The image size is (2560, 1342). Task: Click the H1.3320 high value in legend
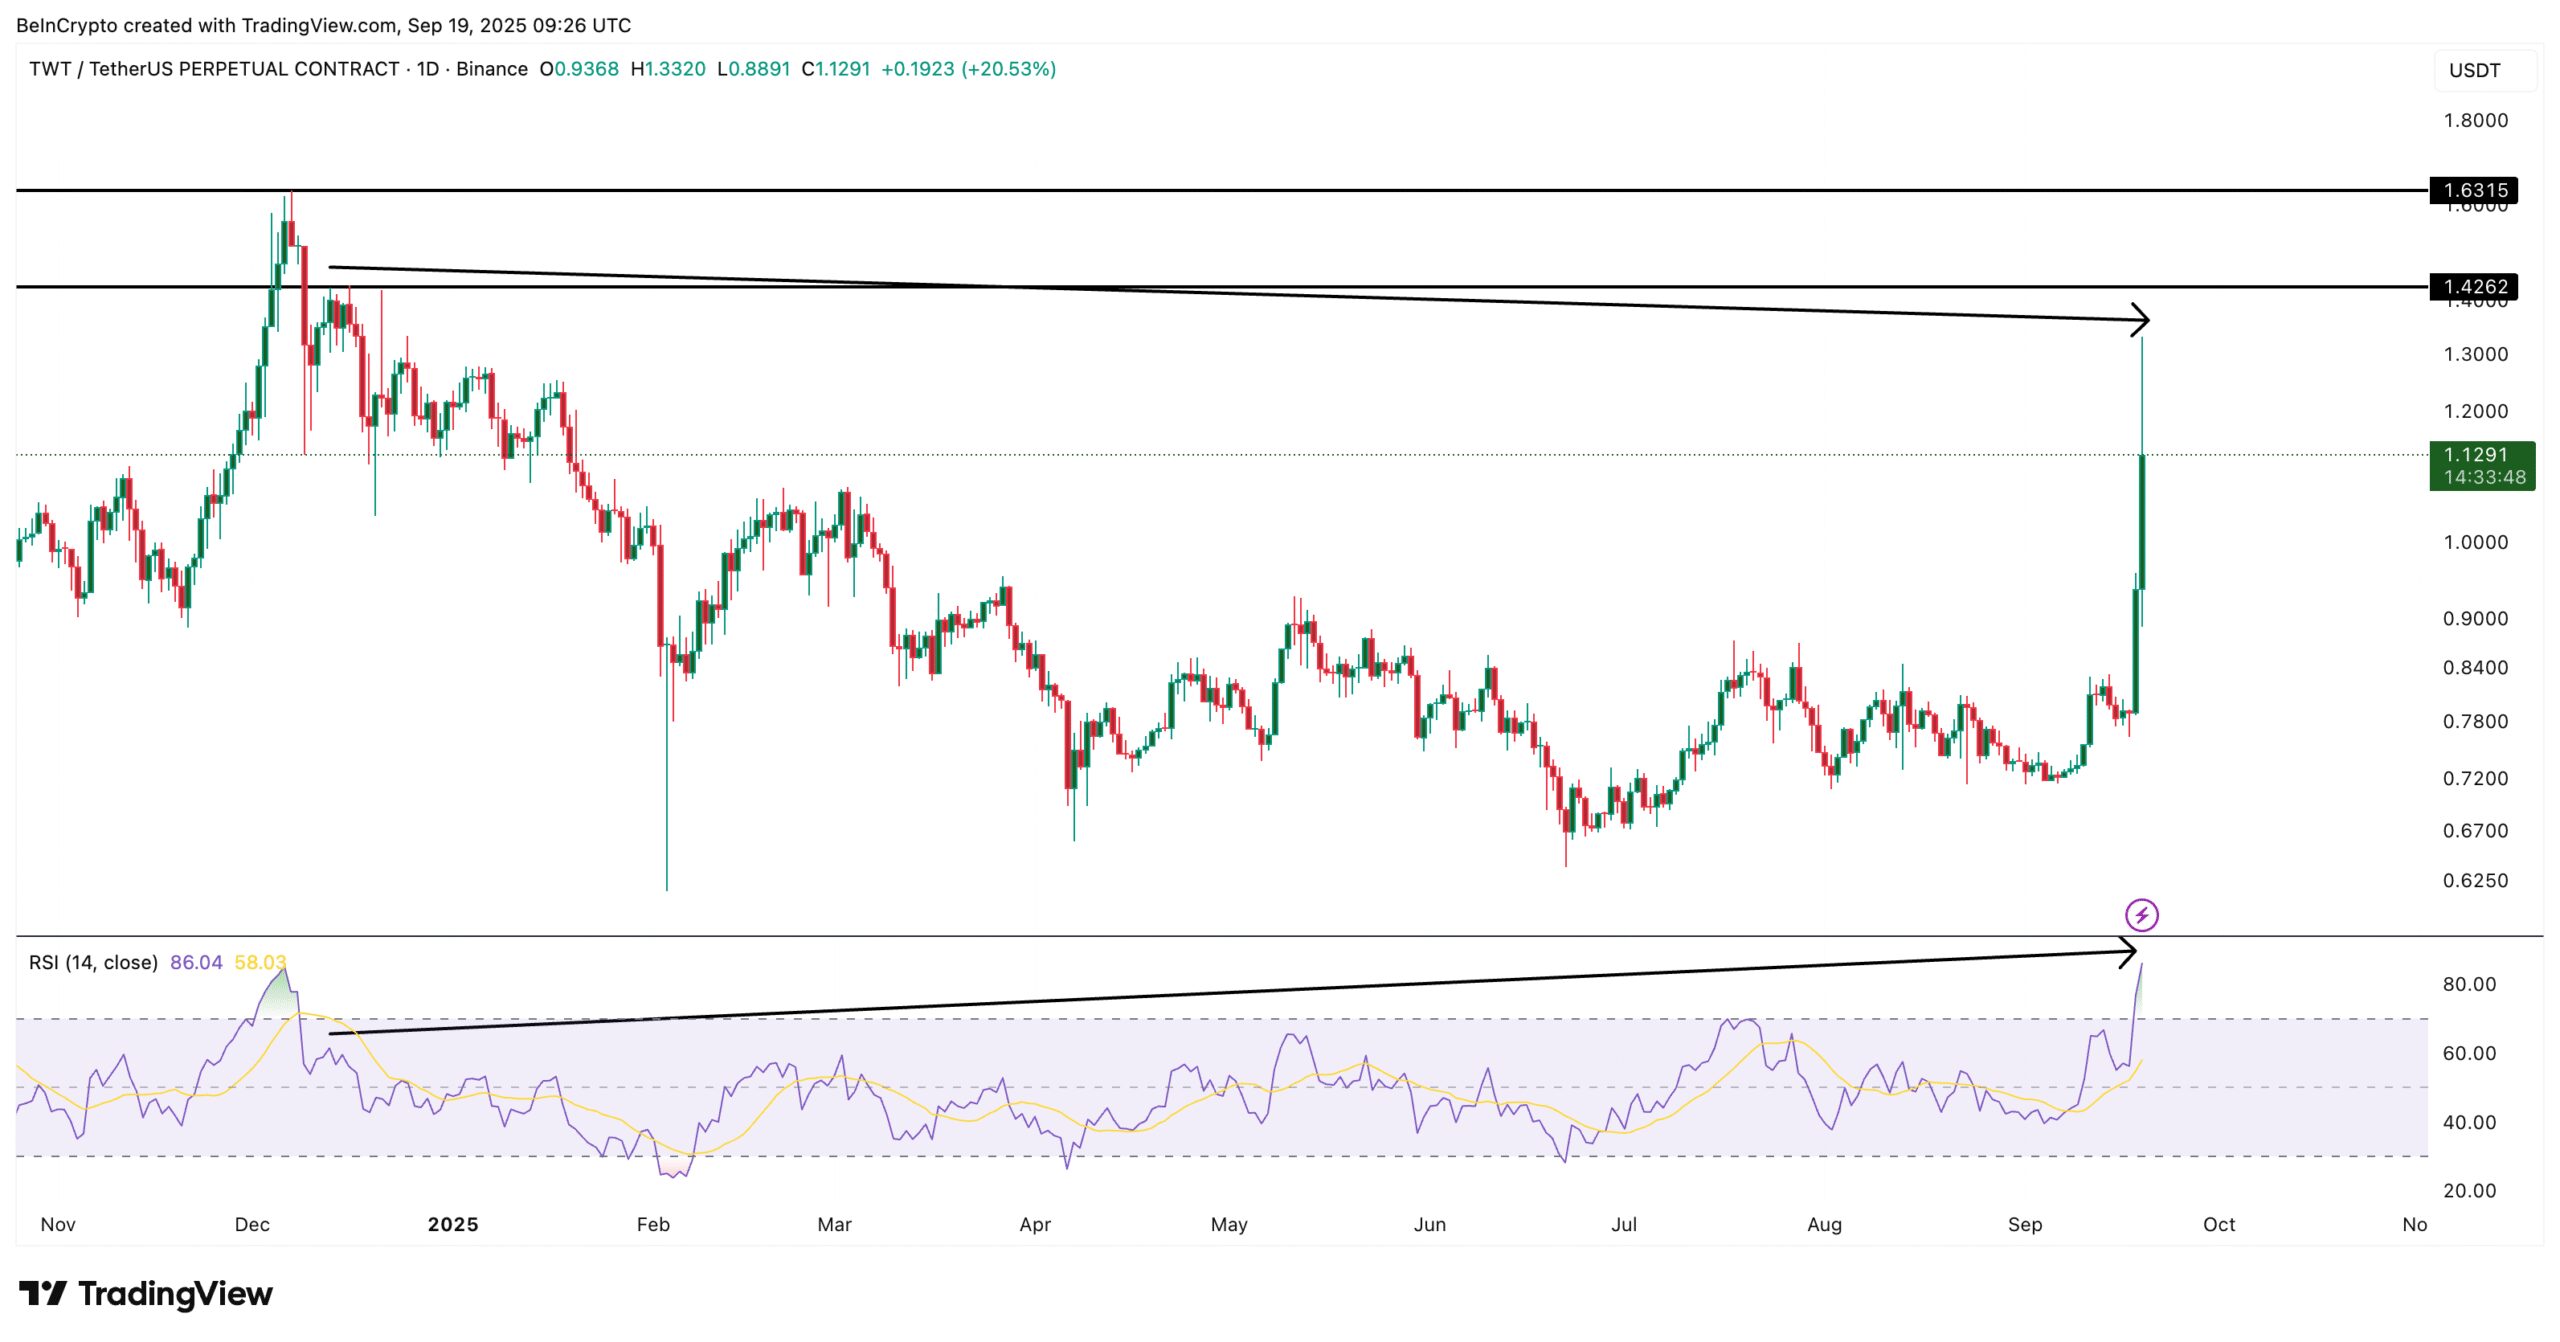668,70
